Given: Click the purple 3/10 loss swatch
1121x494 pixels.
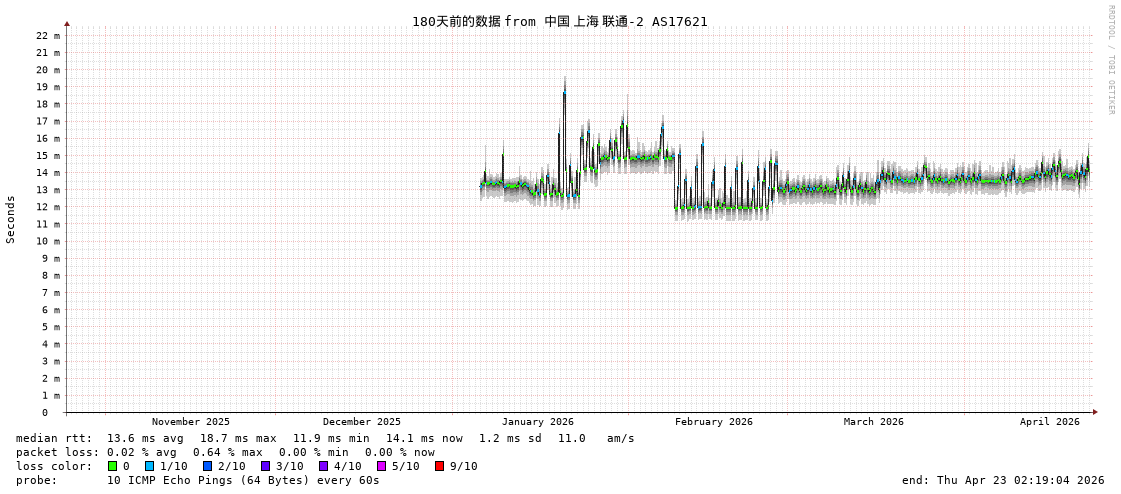Looking at the screenshot, I should (265, 466).
